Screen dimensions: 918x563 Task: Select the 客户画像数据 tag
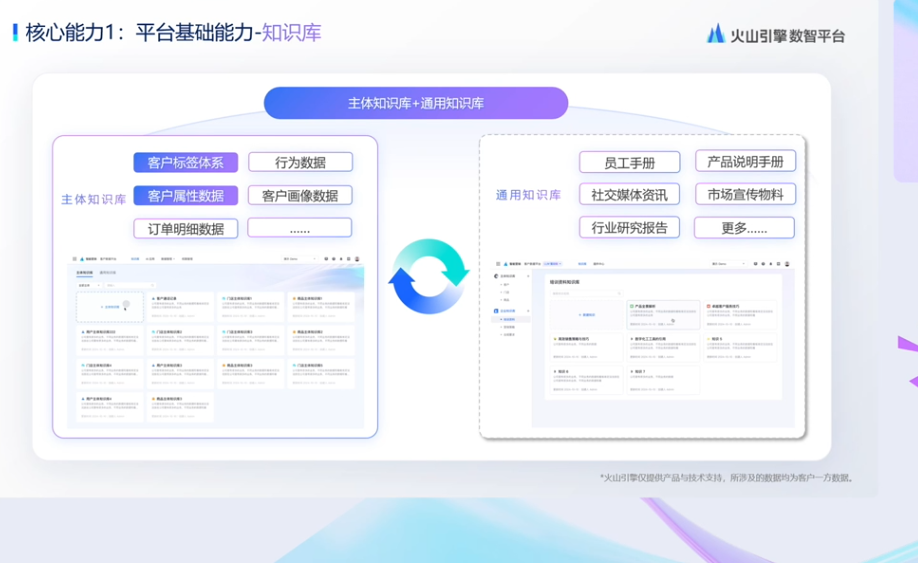click(300, 195)
